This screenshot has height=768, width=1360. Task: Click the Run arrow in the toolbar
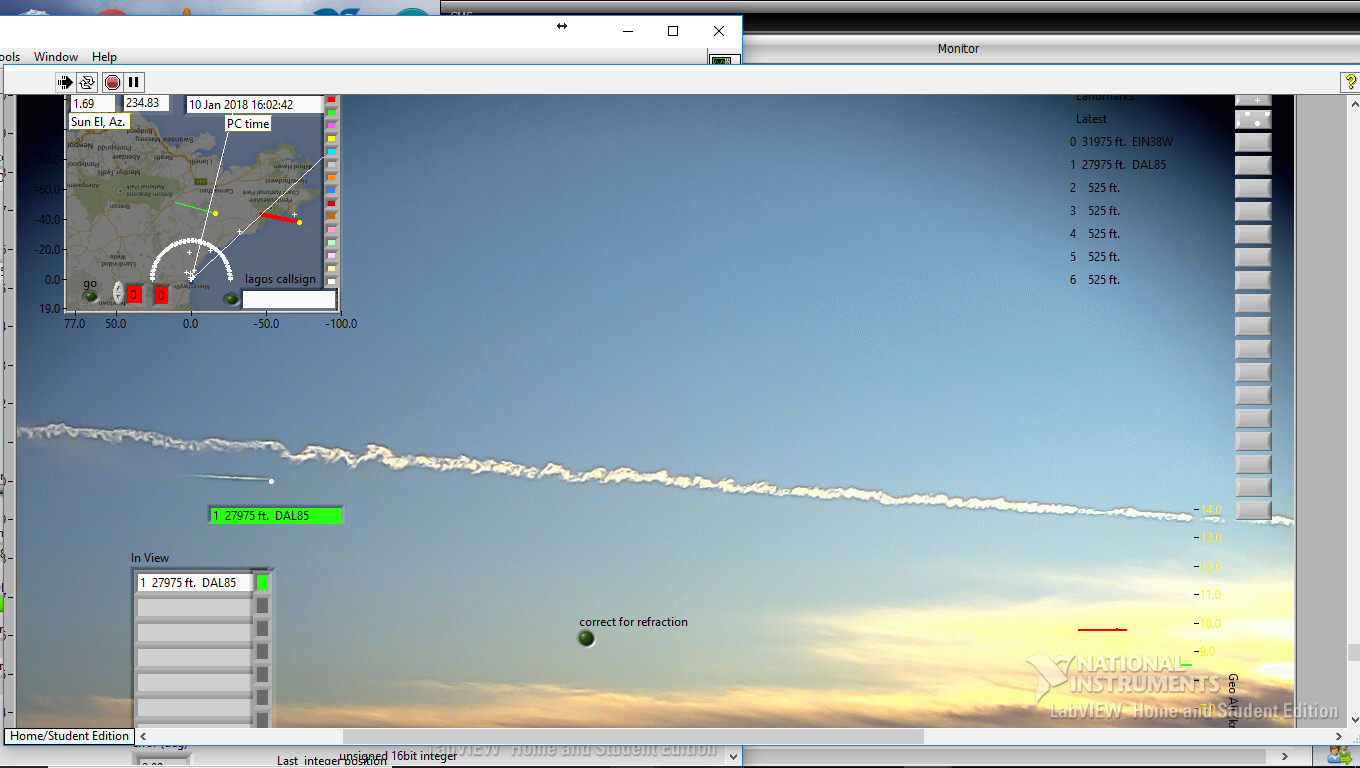[65, 82]
